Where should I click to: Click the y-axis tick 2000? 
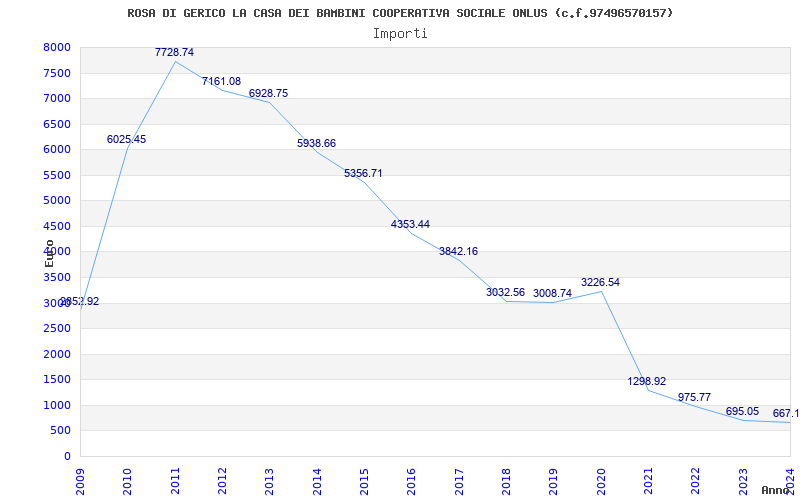click(57, 354)
